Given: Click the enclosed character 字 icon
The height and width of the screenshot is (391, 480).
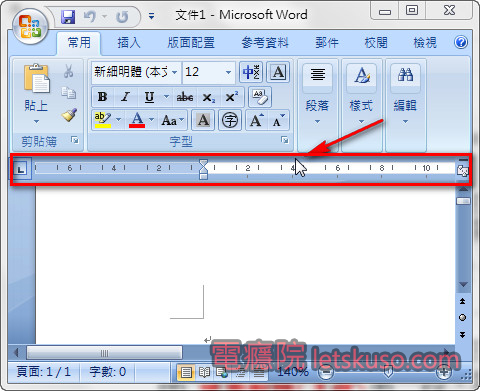Looking at the screenshot, I should 230,120.
